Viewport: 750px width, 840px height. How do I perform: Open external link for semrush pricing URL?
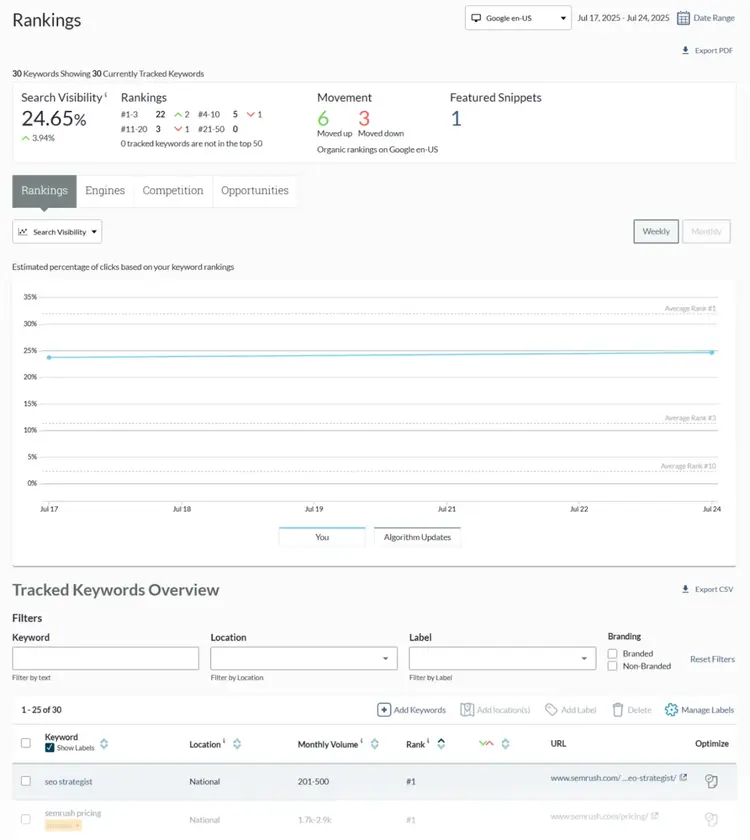pos(654,816)
